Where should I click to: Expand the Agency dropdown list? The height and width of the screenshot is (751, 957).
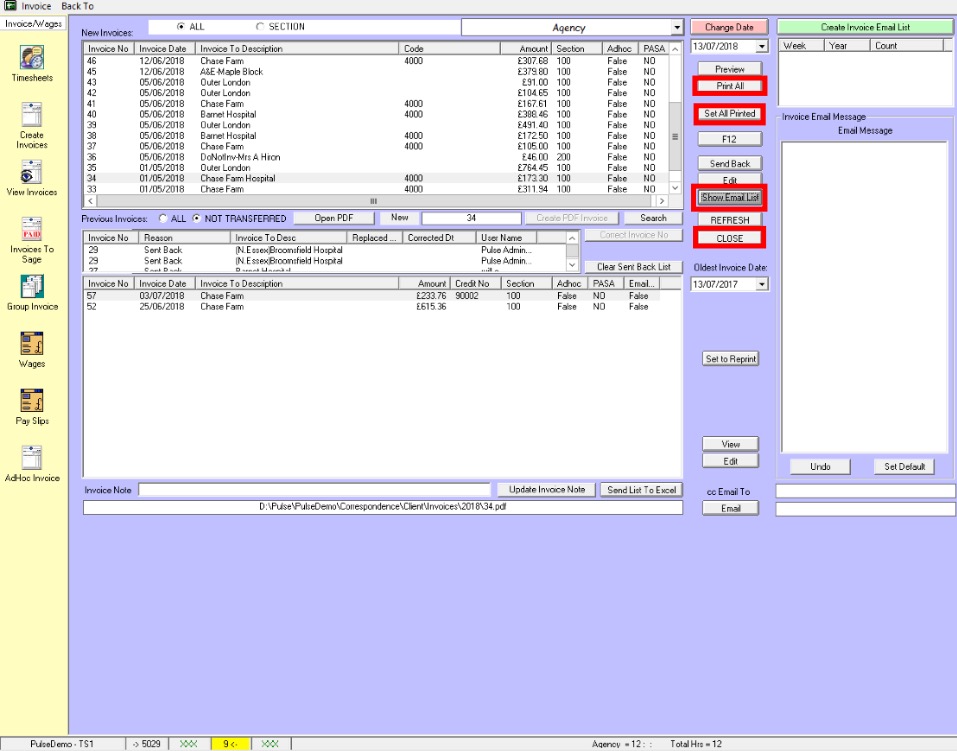coord(677,28)
